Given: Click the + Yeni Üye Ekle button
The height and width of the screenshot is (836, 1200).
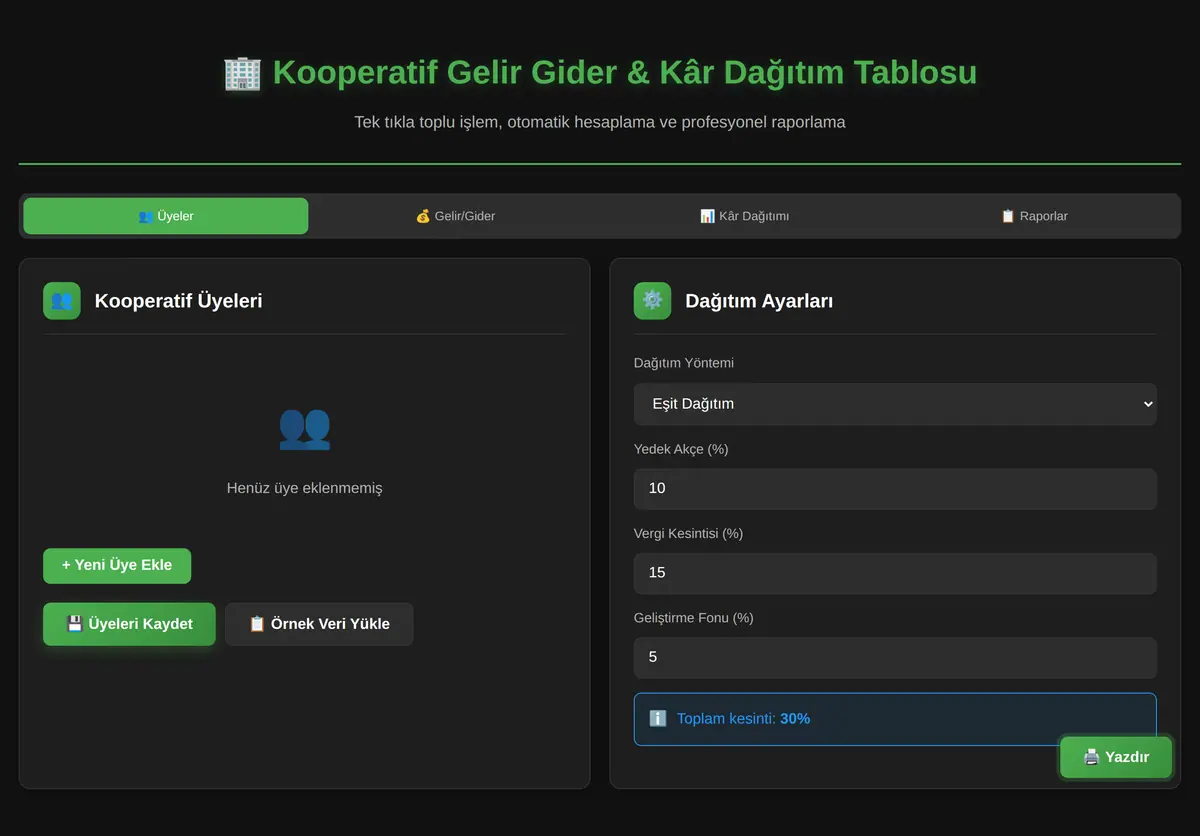Looking at the screenshot, I should [117, 566].
